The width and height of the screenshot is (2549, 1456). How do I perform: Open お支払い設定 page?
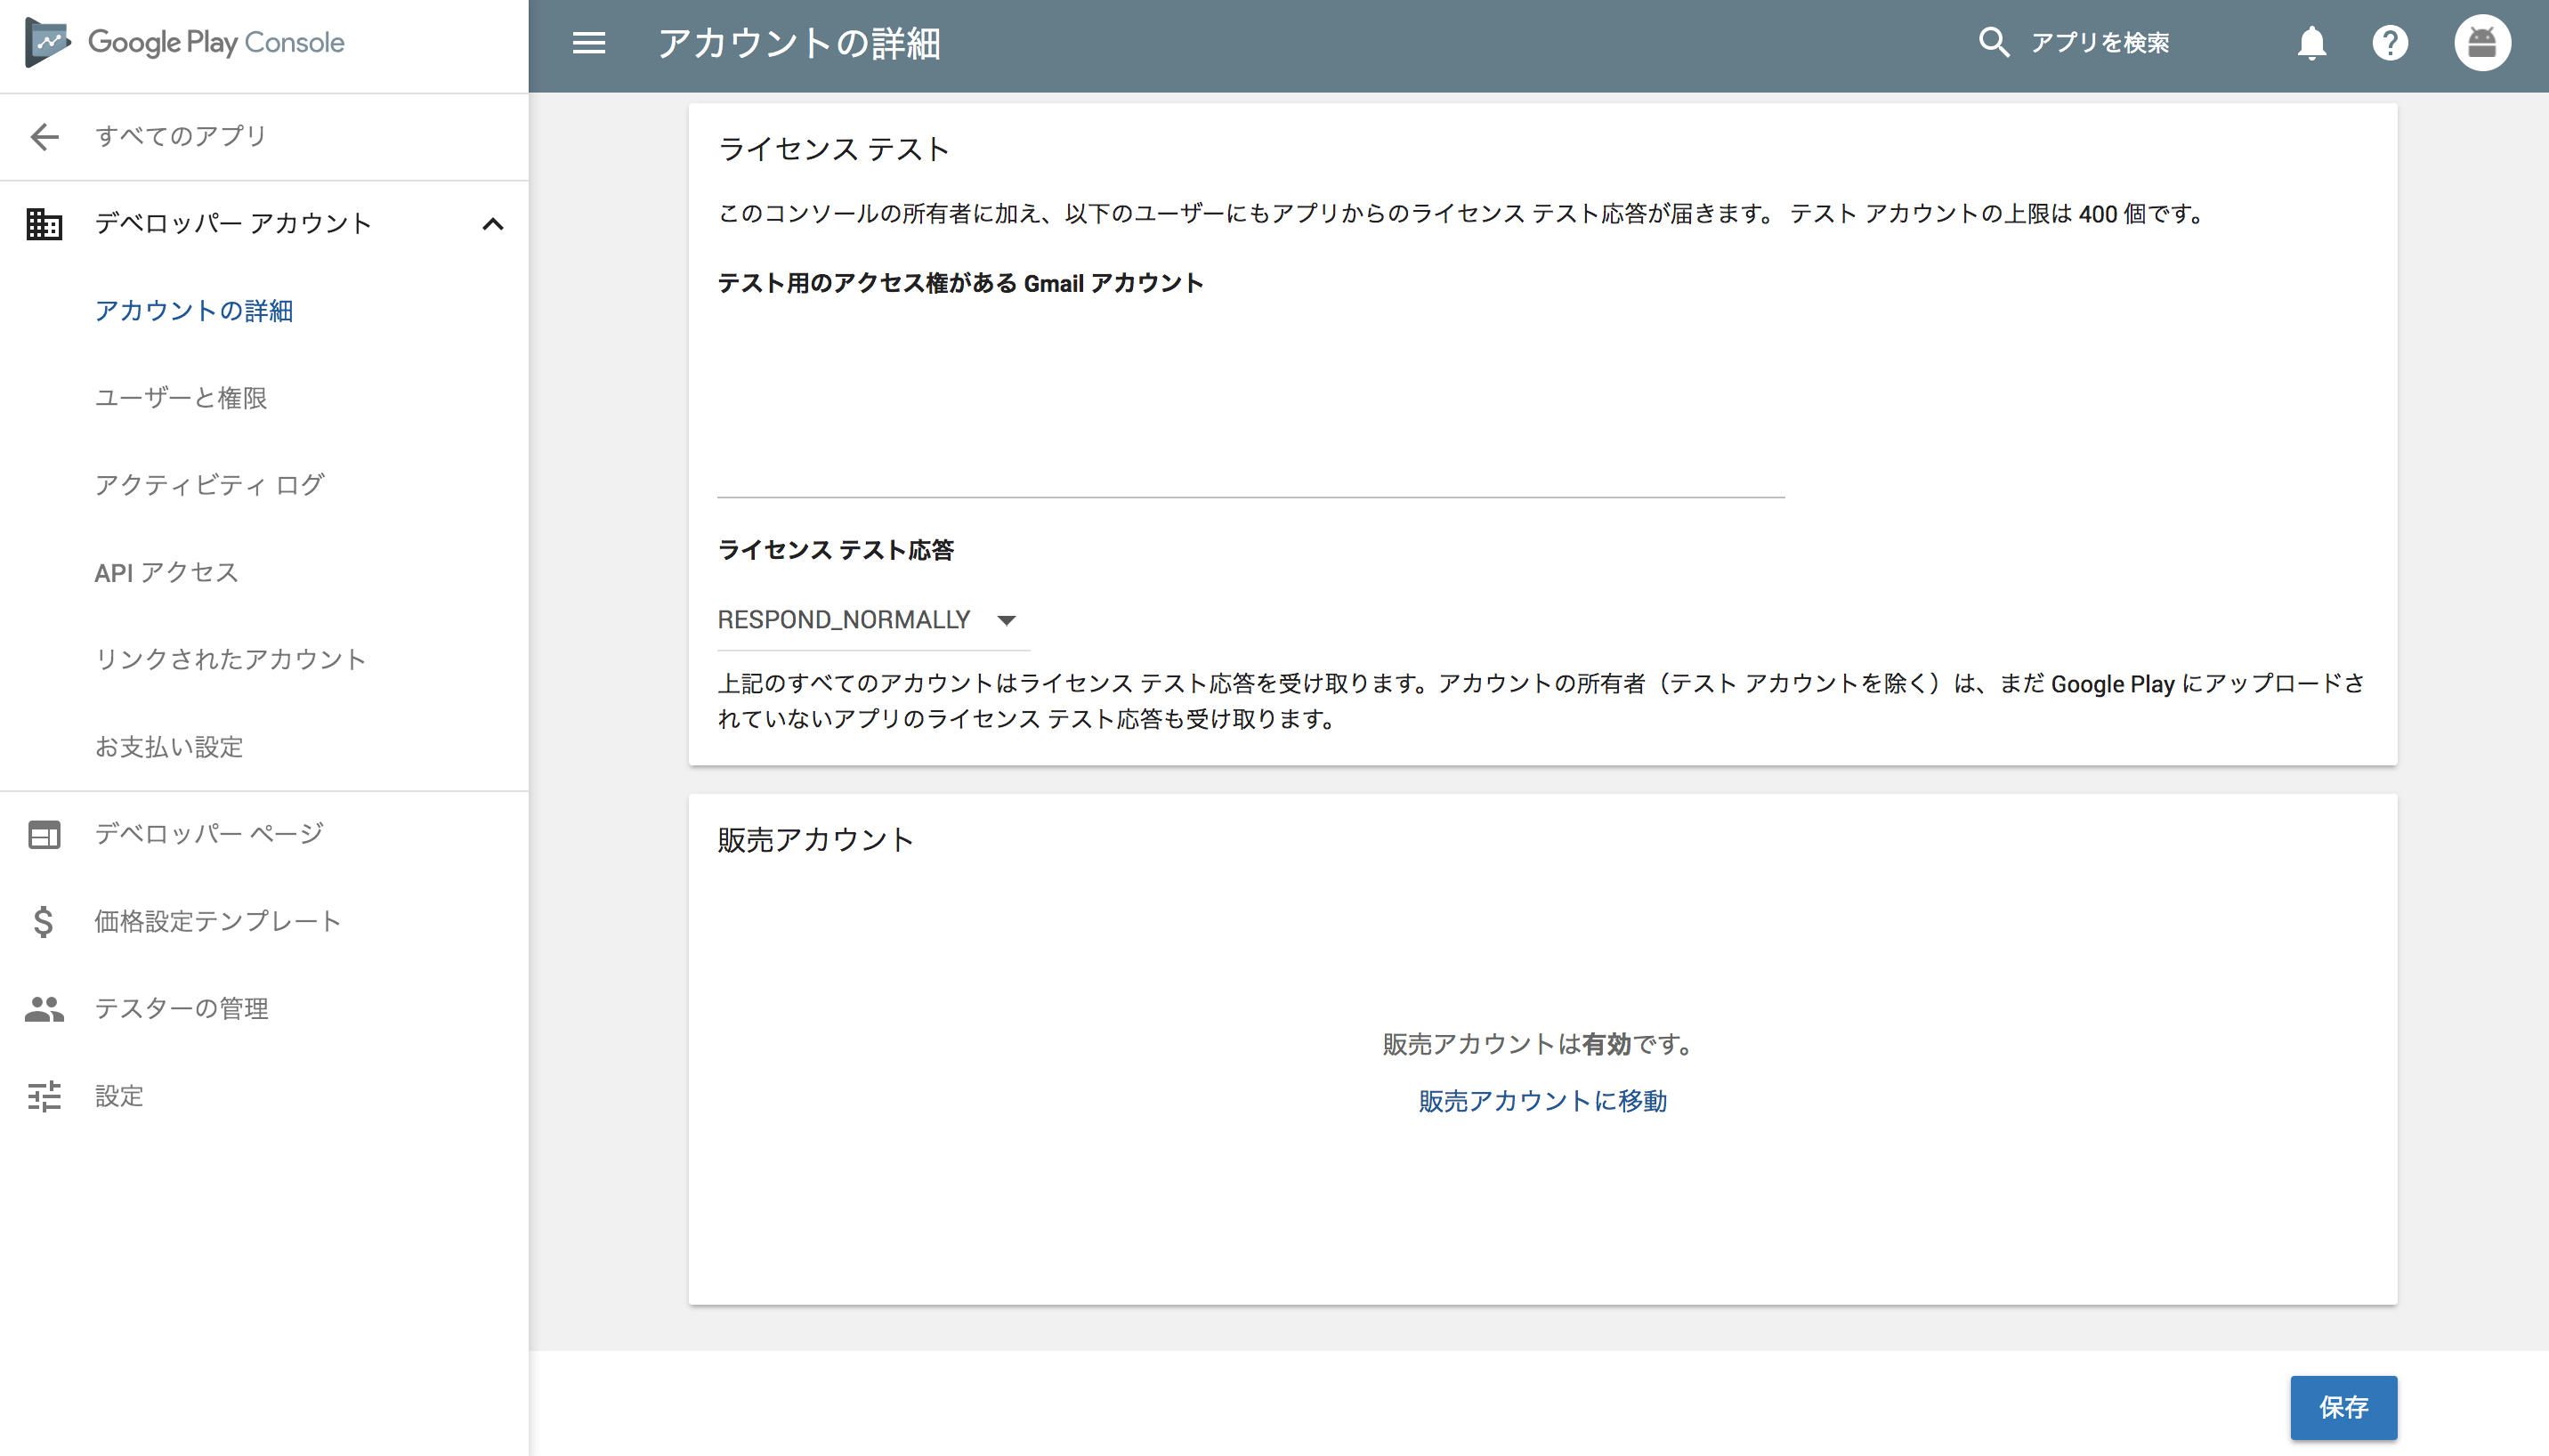[169, 747]
